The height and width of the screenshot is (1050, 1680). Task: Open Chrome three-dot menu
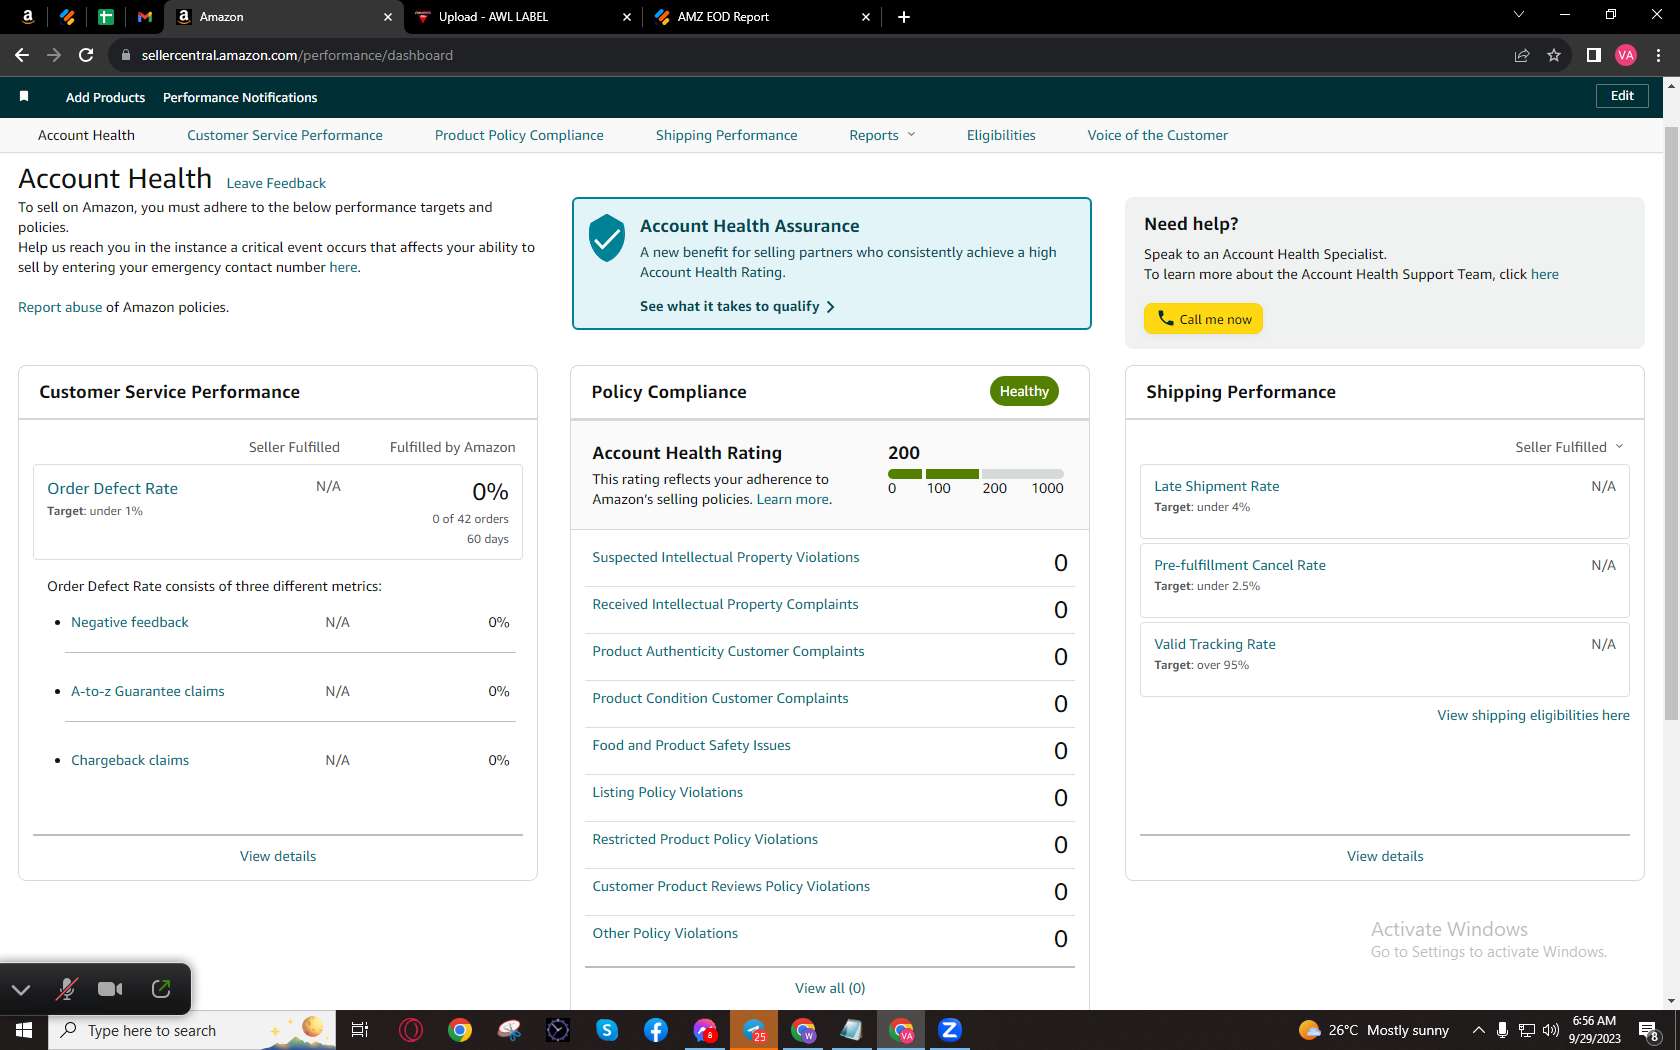click(1658, 55)
